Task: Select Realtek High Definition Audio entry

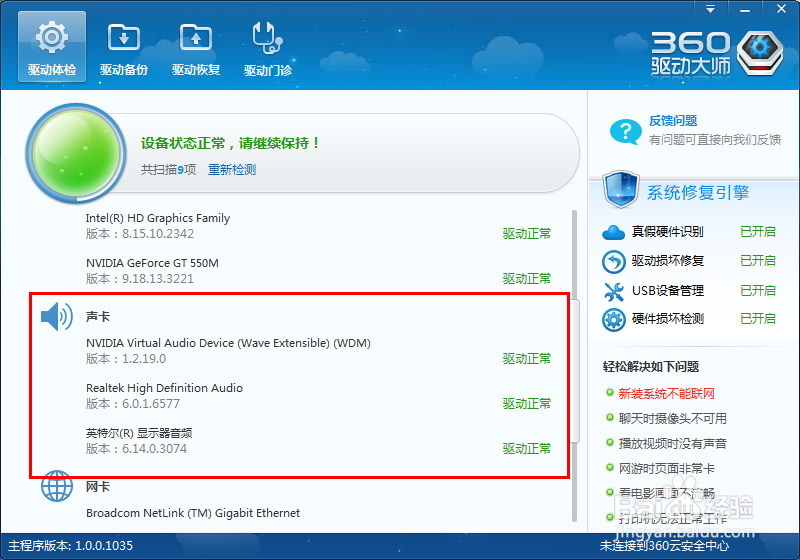Action: click(164, 388)
